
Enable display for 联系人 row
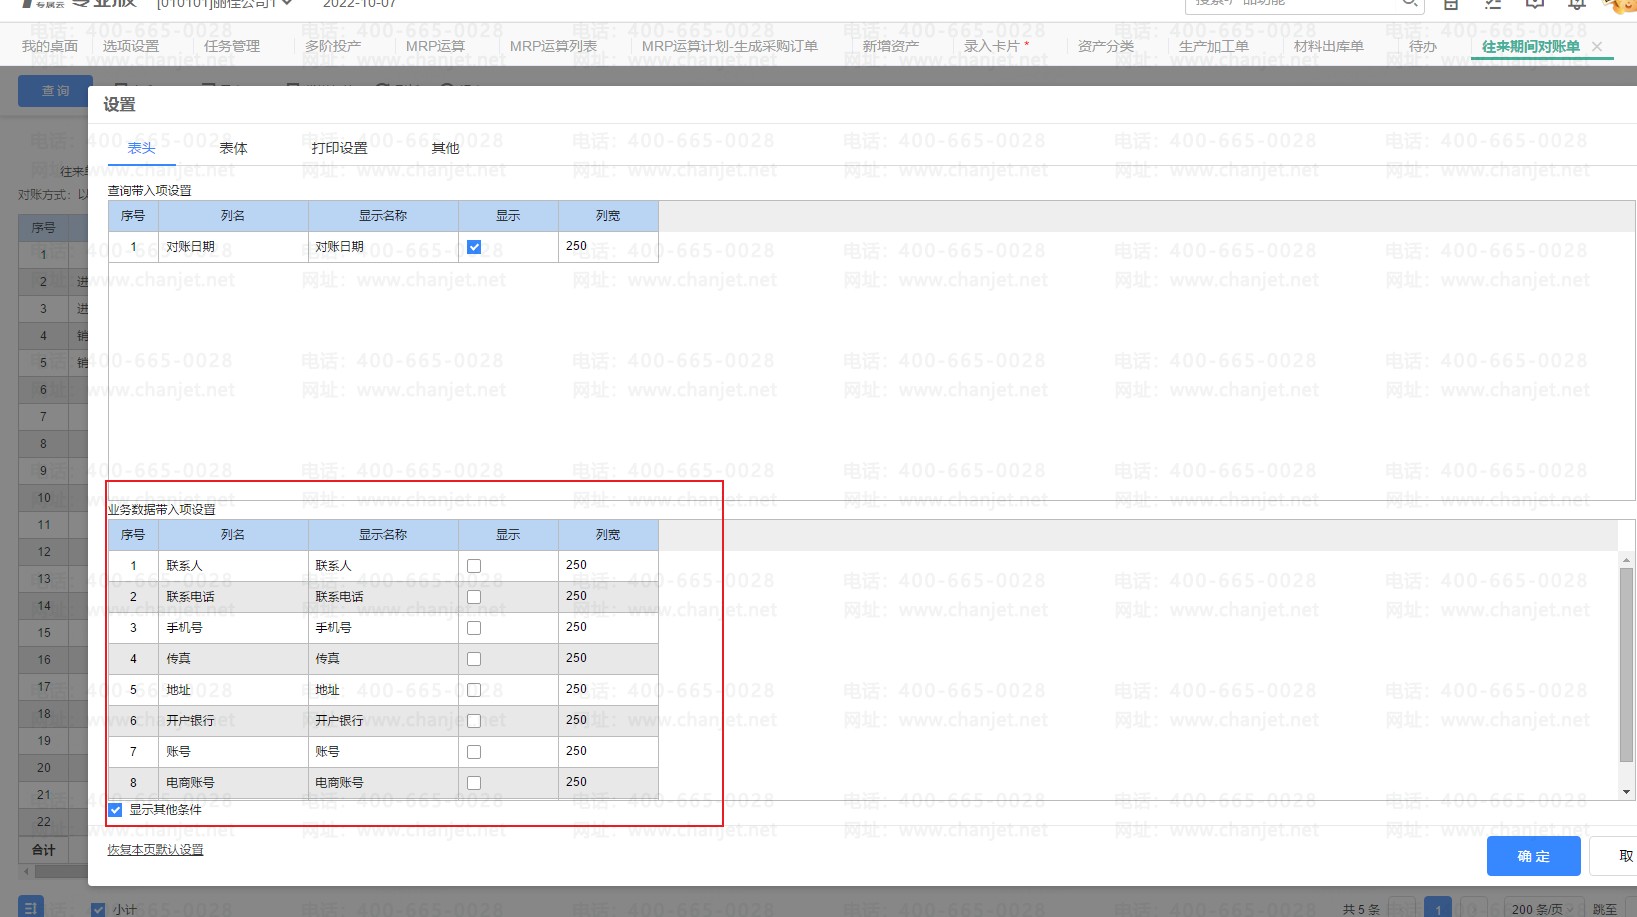pos(474,566)
